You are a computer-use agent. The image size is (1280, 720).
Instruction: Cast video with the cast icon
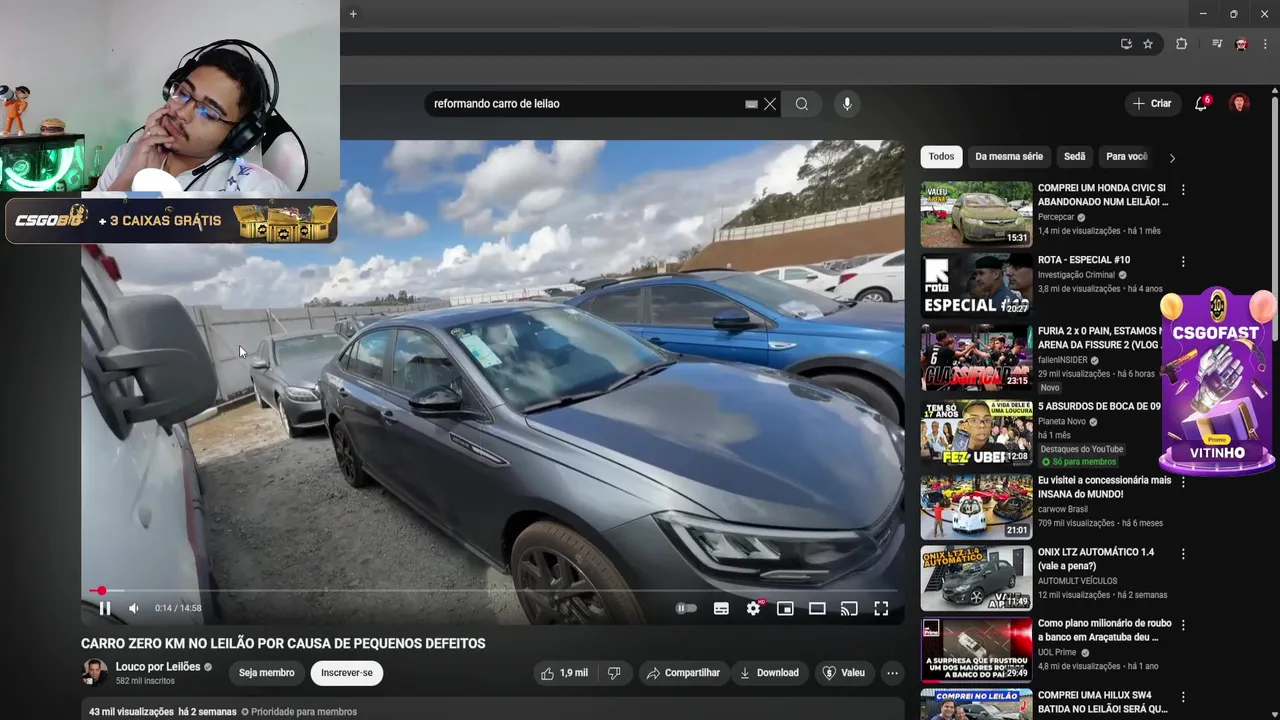coord(849,608)
